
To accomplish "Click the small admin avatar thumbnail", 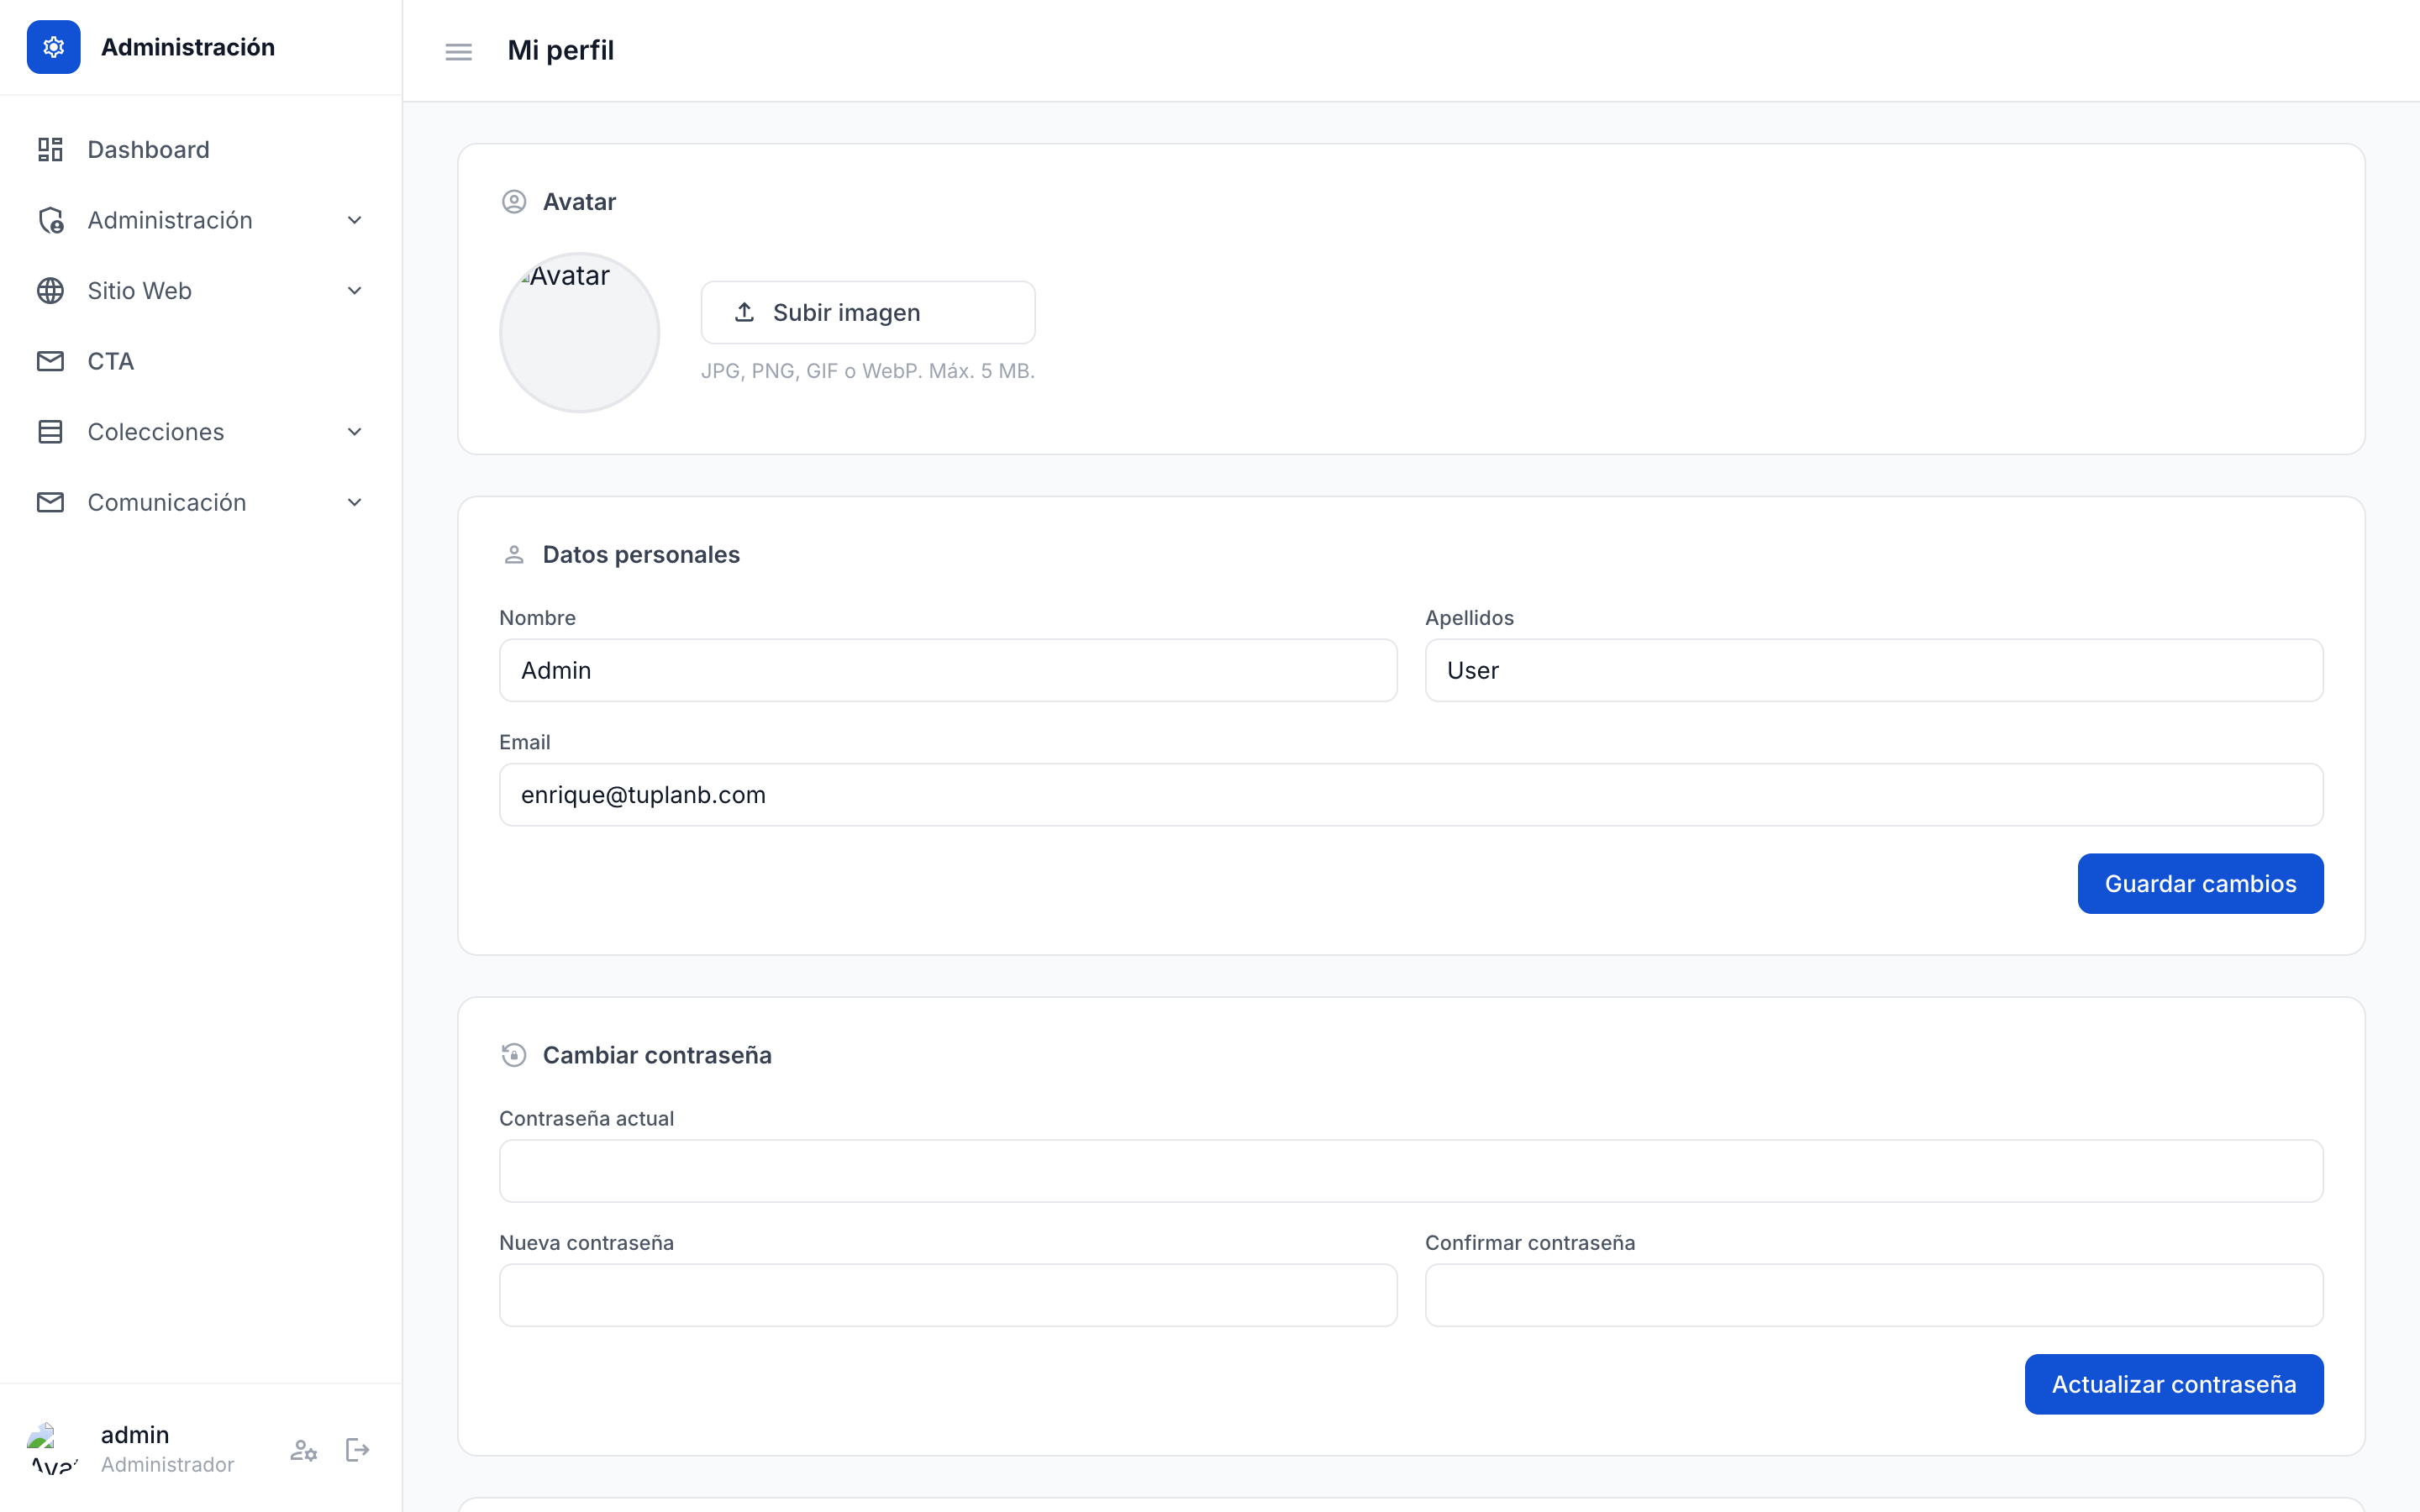I will [53, 1449].
